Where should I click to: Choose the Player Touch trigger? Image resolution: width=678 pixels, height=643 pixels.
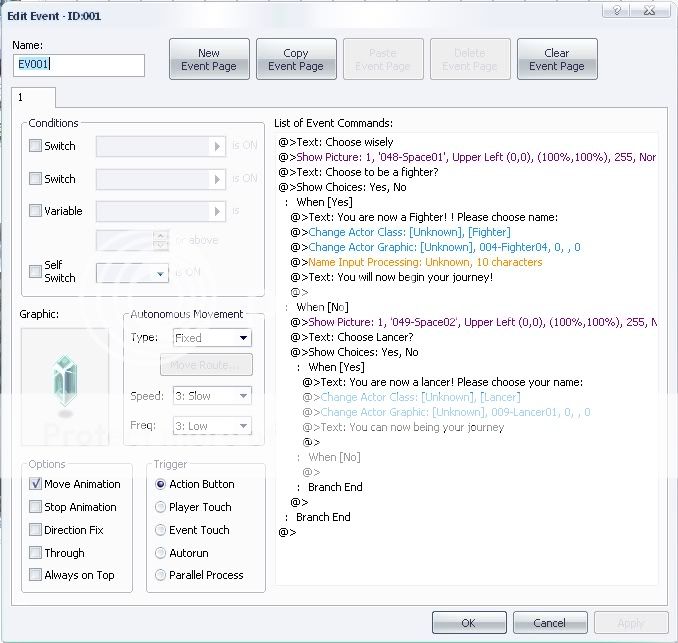pyautogui.click(x=161, y=507)
